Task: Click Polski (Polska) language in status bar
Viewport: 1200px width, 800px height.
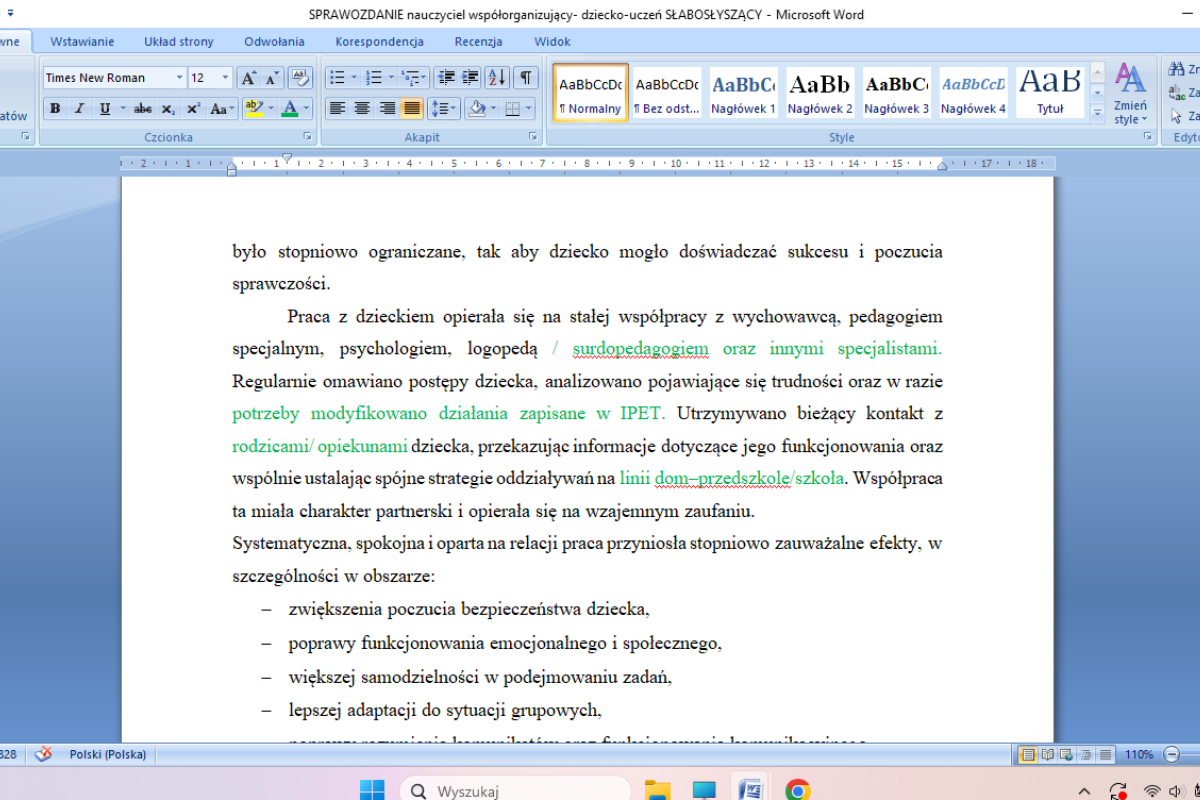Action: click(x=108, y=754)
